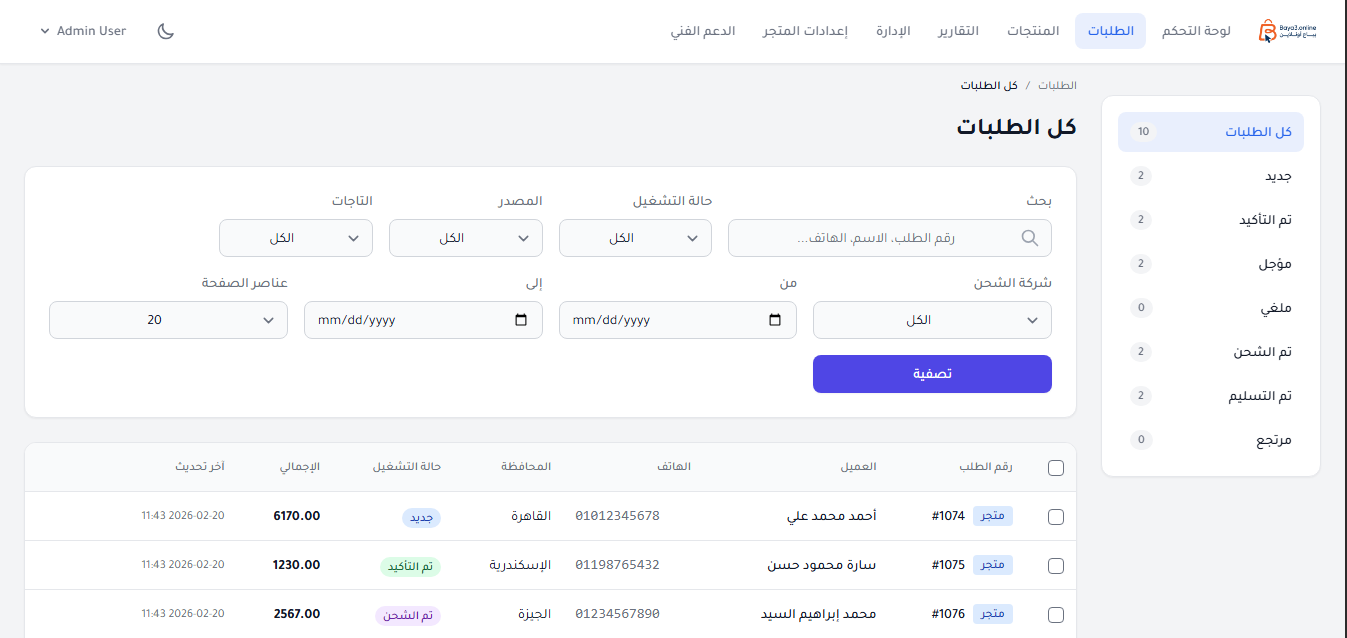Open the التقارير tab
This screenshot has height=638, width=1347.
[959, 30]
